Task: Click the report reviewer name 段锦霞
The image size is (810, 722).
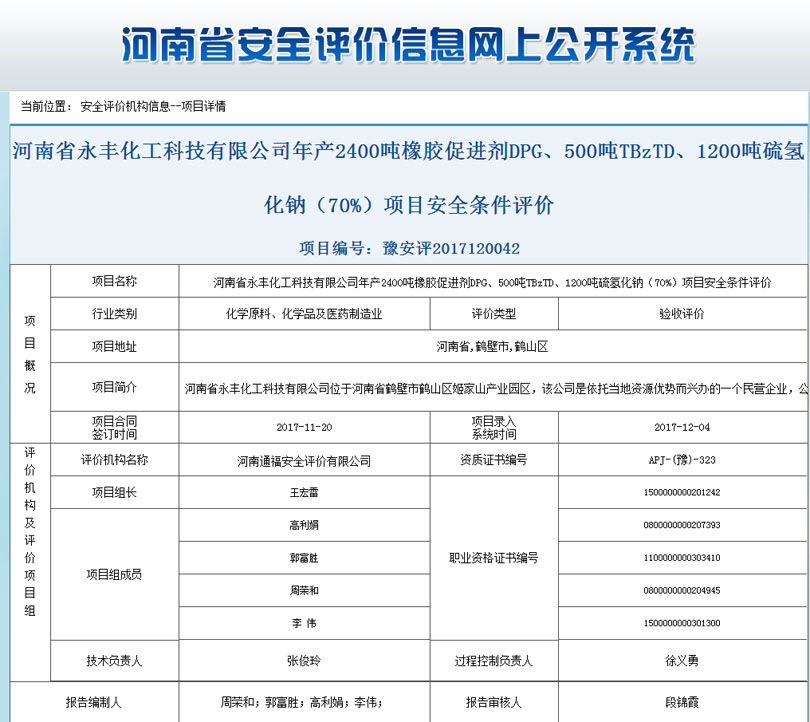Action: [682, 702]
